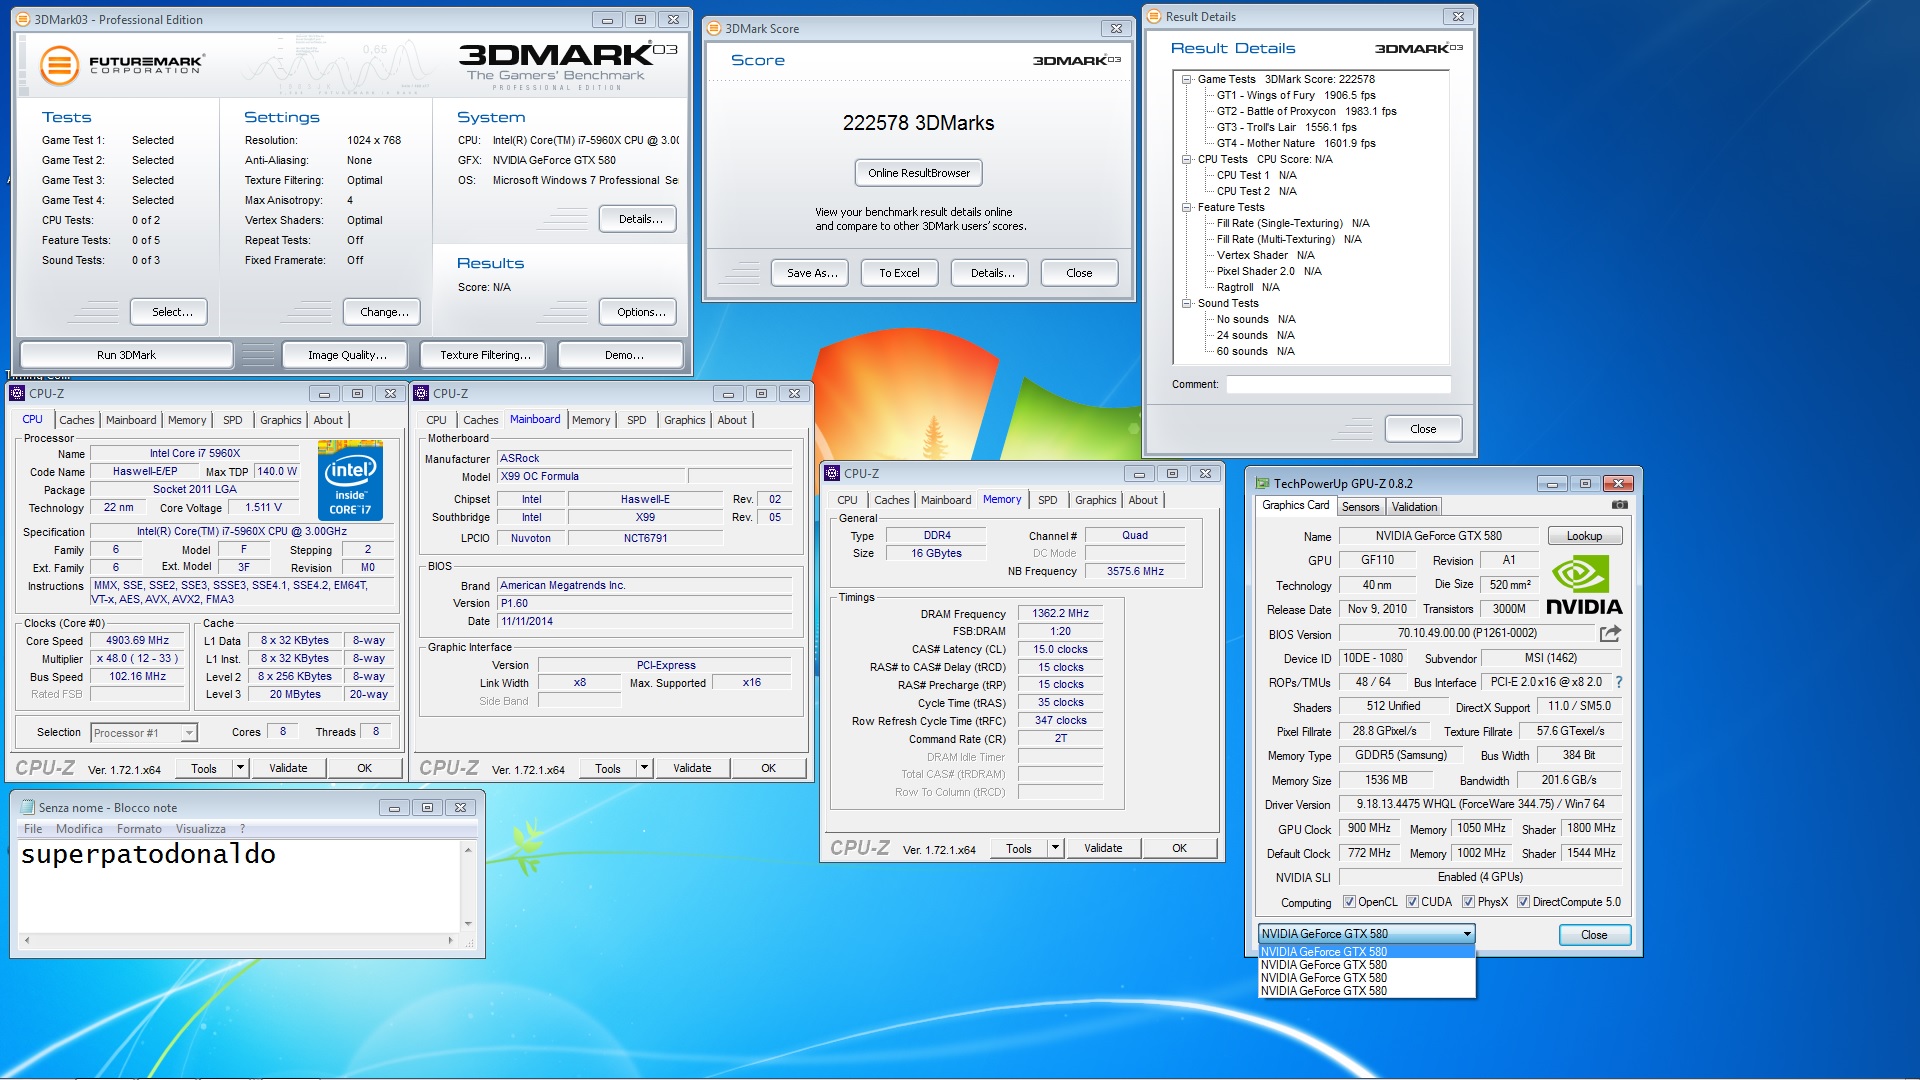Screen dimensions: 1920x1080
Task: Click OK in CPU-Z Mainboard window
Action: pos(768,768)
